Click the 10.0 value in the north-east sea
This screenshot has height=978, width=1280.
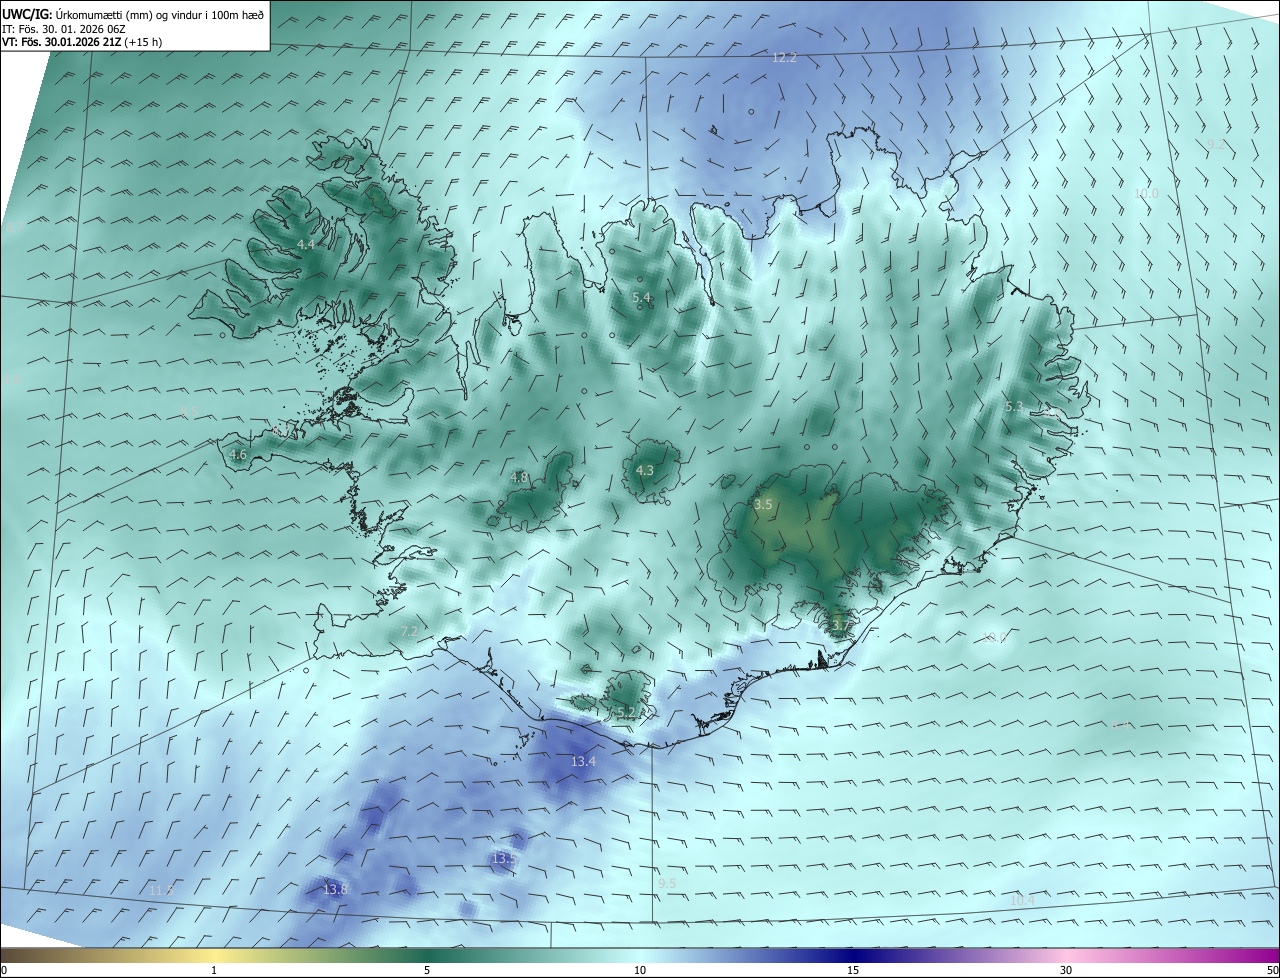[1146, 193]
